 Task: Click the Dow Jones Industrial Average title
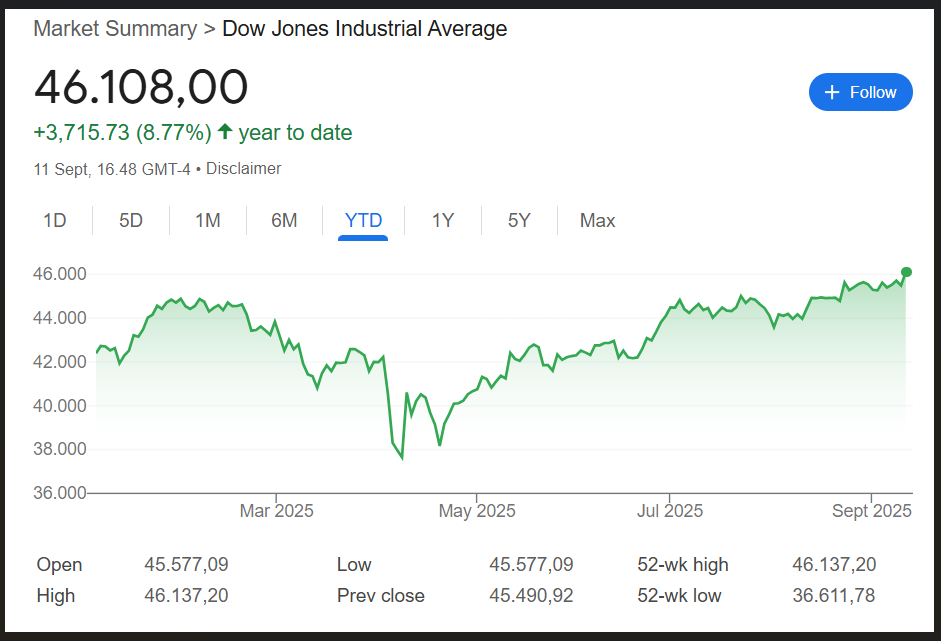pos(364,28)
